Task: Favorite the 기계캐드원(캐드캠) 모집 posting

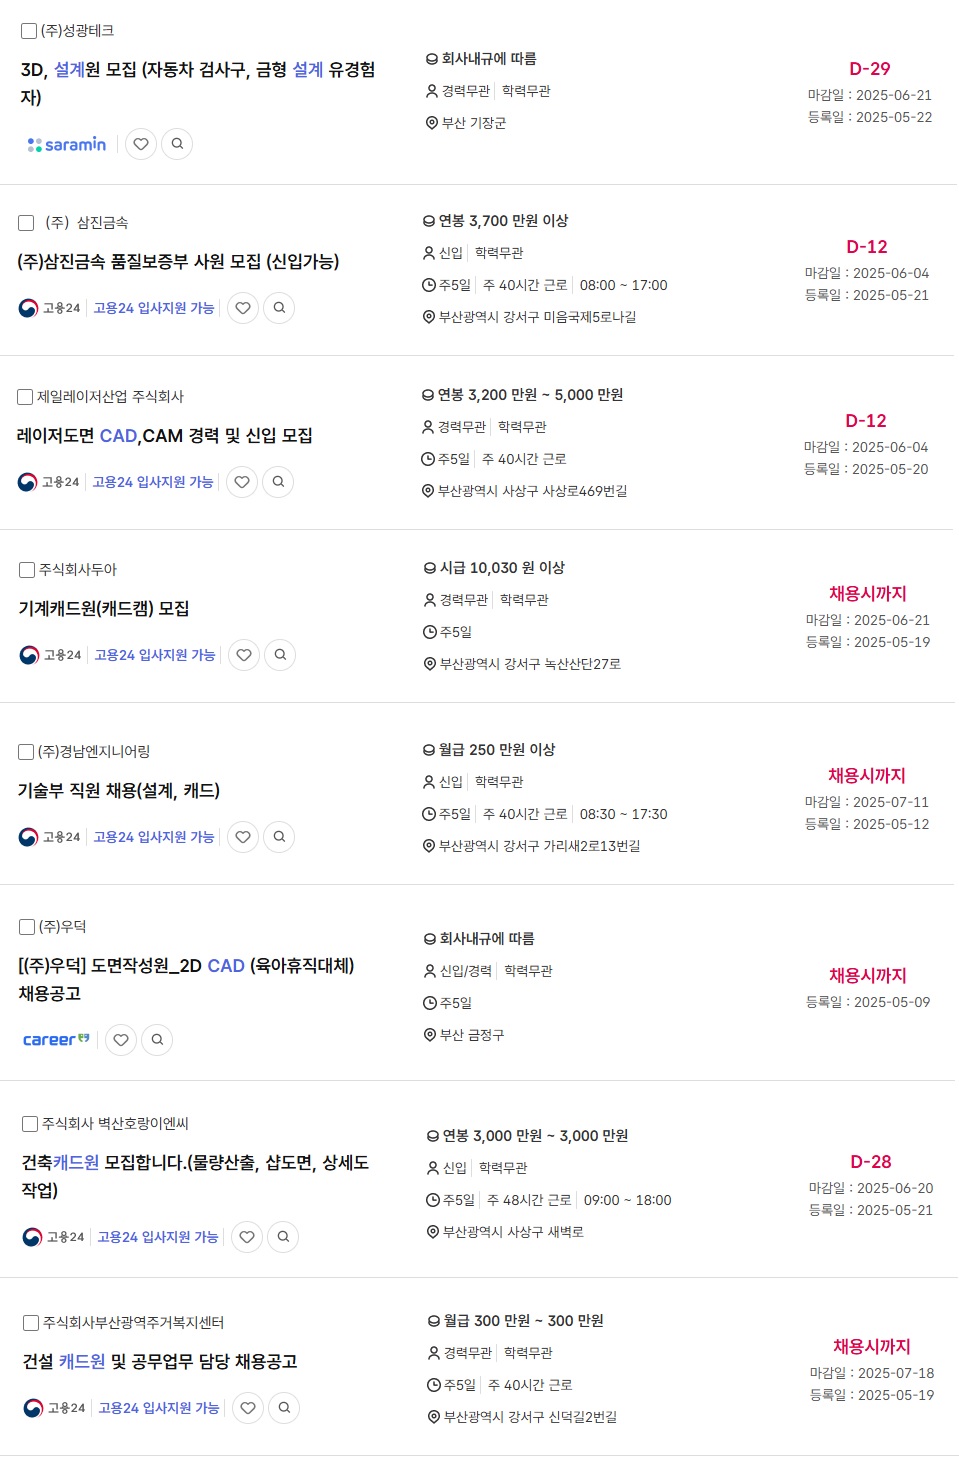Action: [x=244, y=655]
